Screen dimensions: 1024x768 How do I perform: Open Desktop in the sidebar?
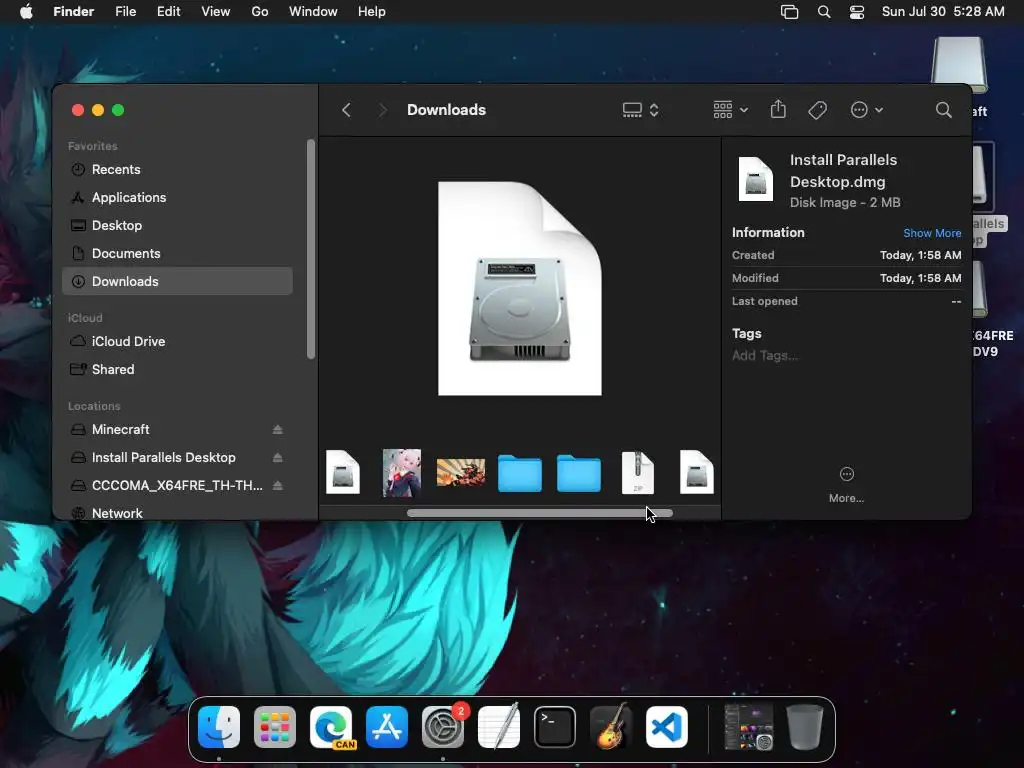click(178, 226)
